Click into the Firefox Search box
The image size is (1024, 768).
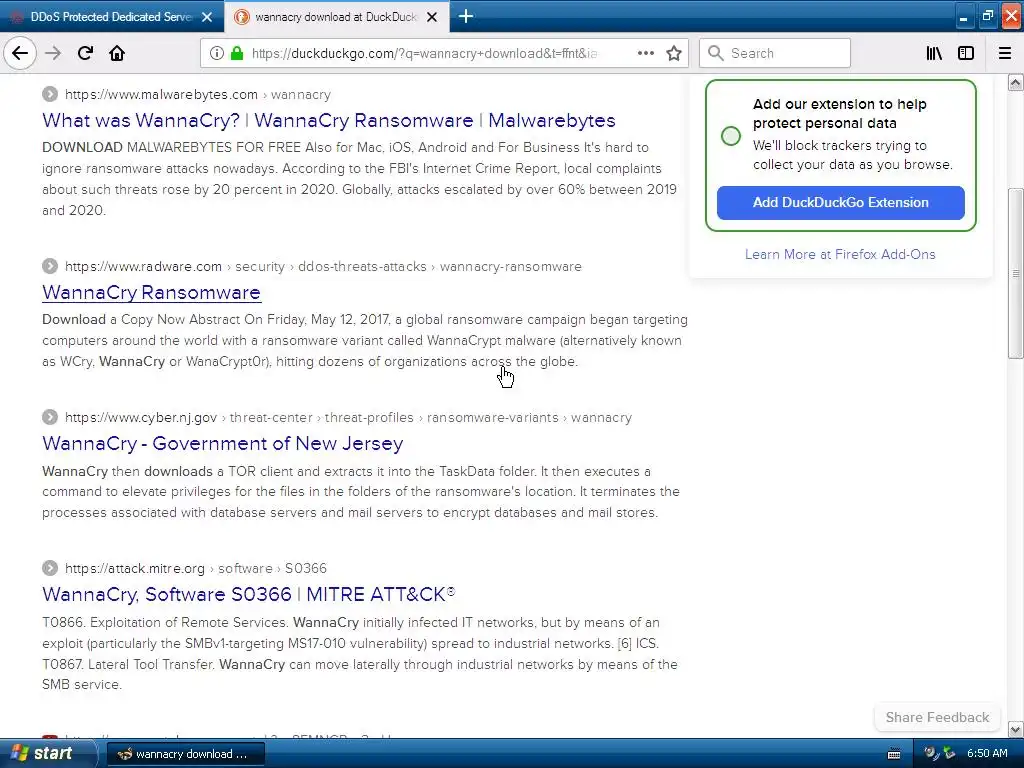pos(775,53)
